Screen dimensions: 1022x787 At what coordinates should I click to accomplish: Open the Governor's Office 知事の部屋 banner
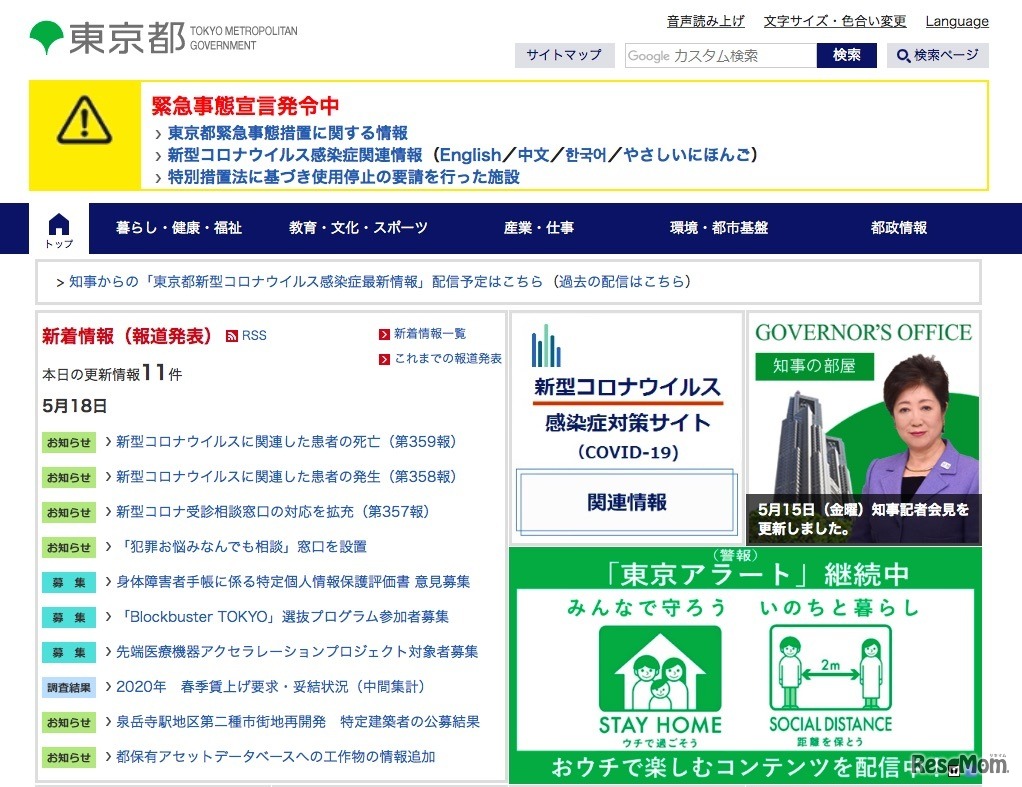(x=864, y=428)
